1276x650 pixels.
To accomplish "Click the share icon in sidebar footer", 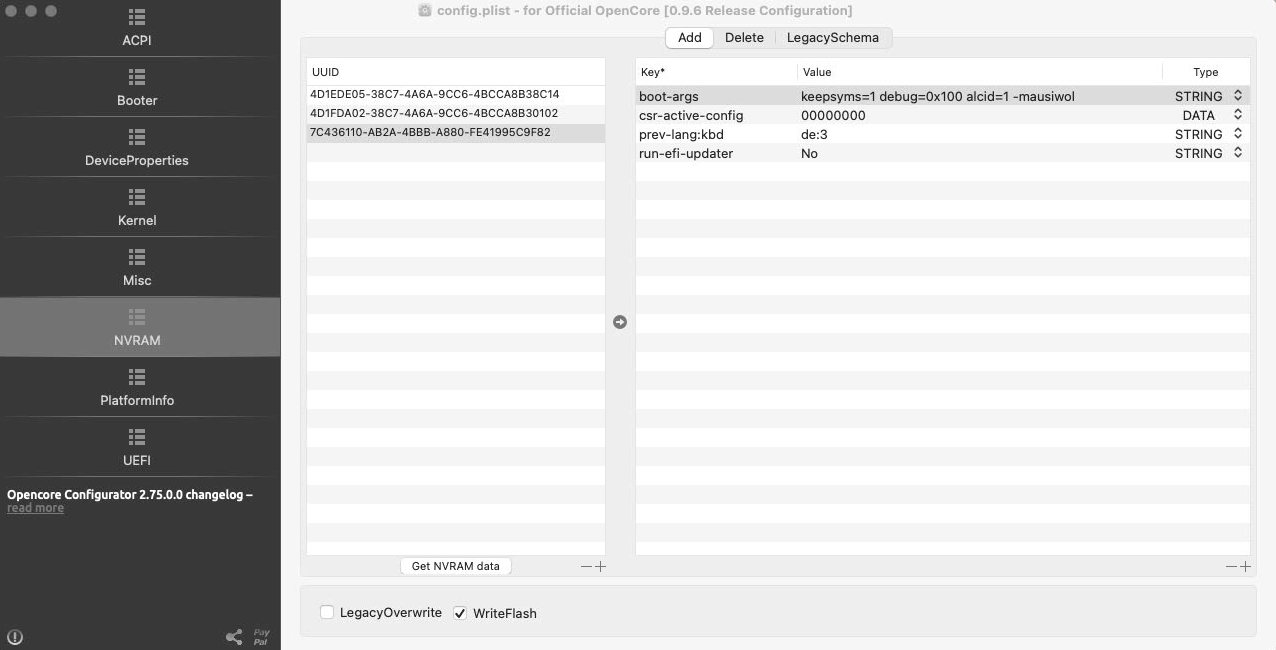I will point(234,637).
